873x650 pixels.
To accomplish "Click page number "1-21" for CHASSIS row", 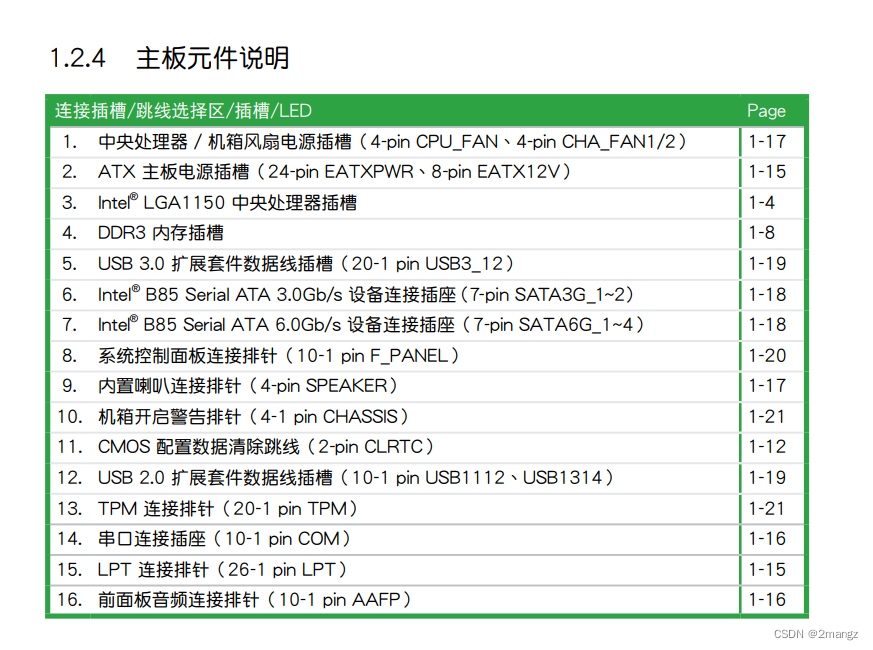I will pos(767,417).
